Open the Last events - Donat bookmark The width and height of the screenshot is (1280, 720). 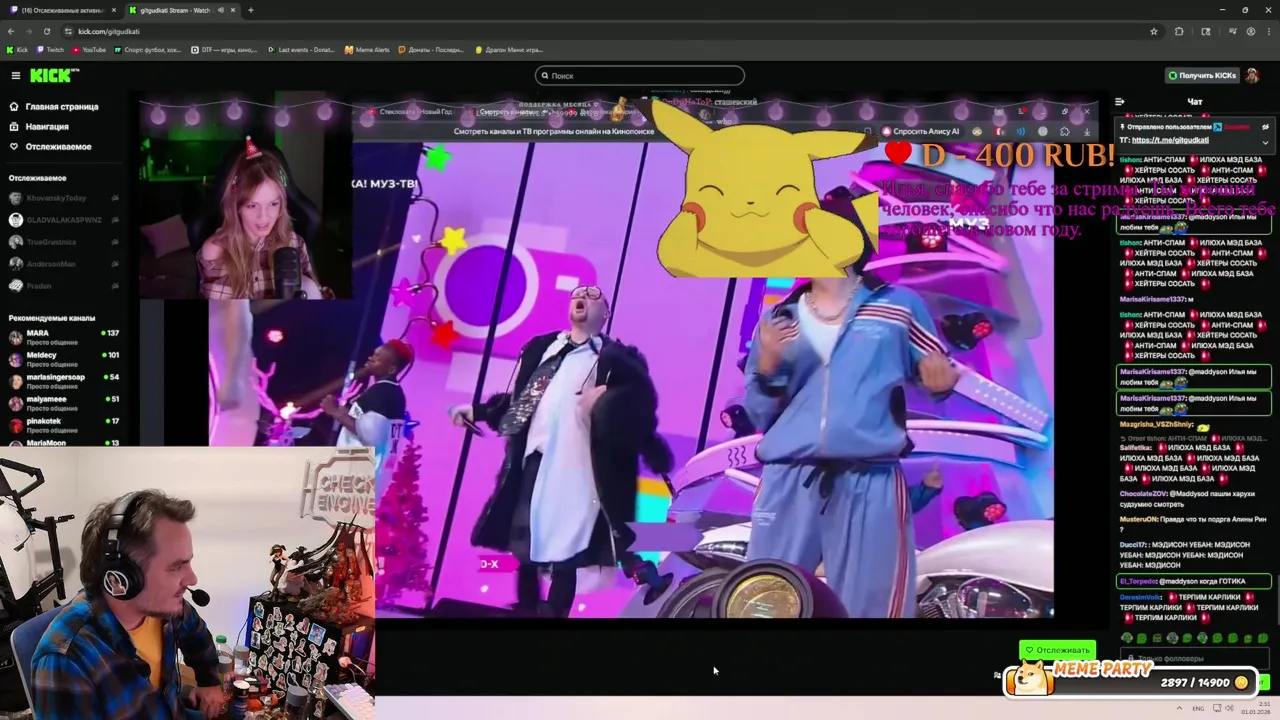[x=301, y=49]
